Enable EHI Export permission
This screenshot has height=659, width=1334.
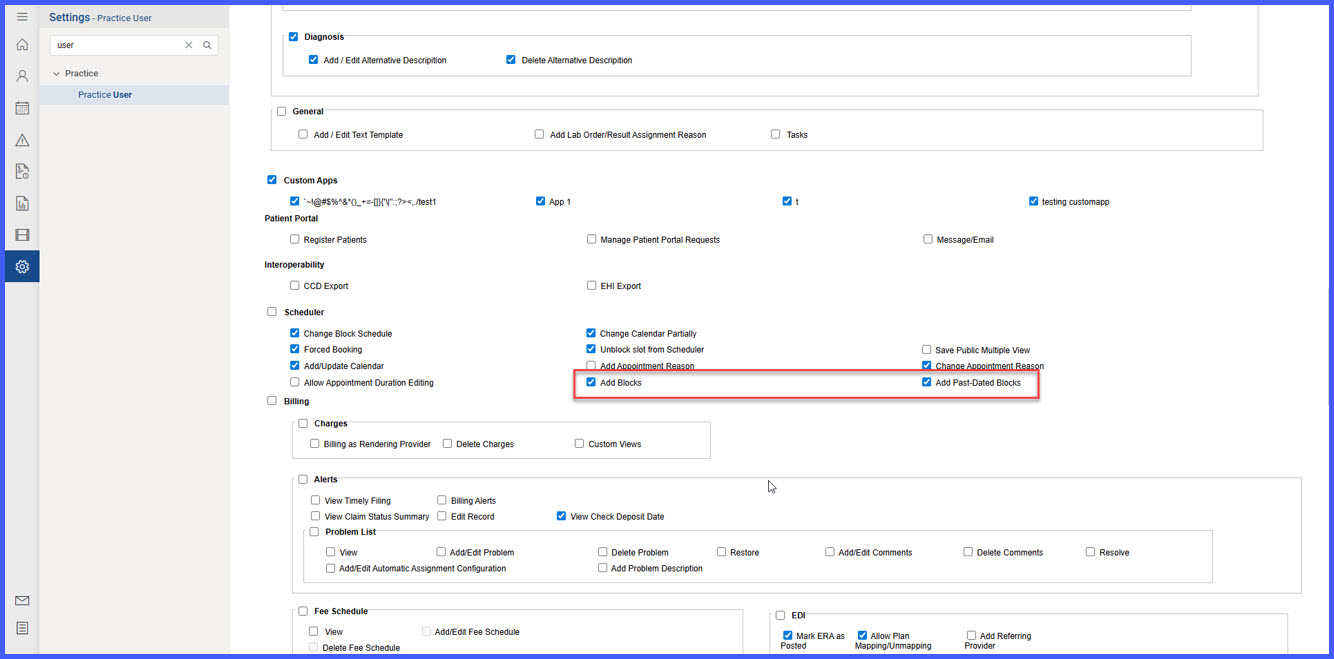[591, 285]
